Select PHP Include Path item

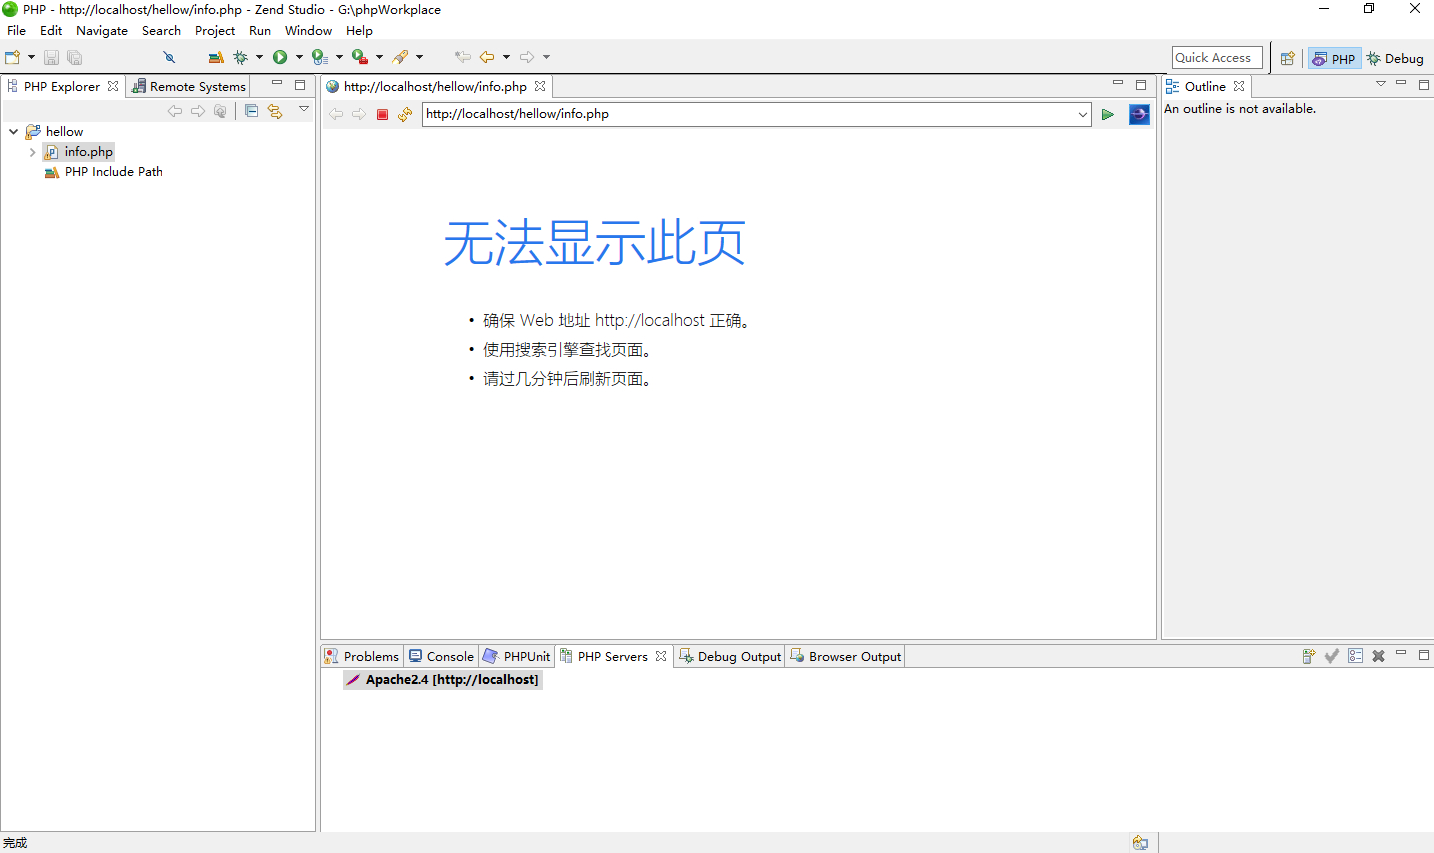tap(104, 172)
